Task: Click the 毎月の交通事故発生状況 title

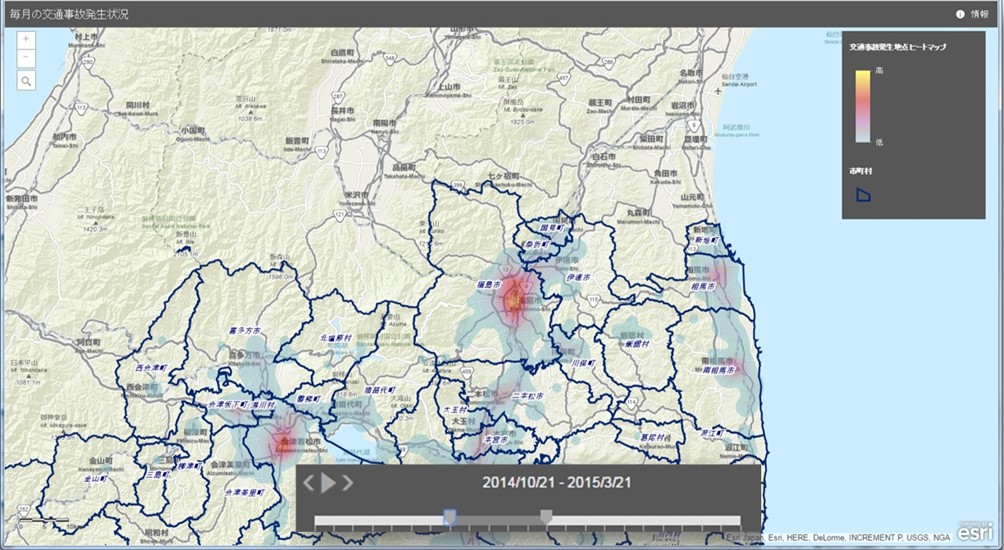Action: click(68, 15)
